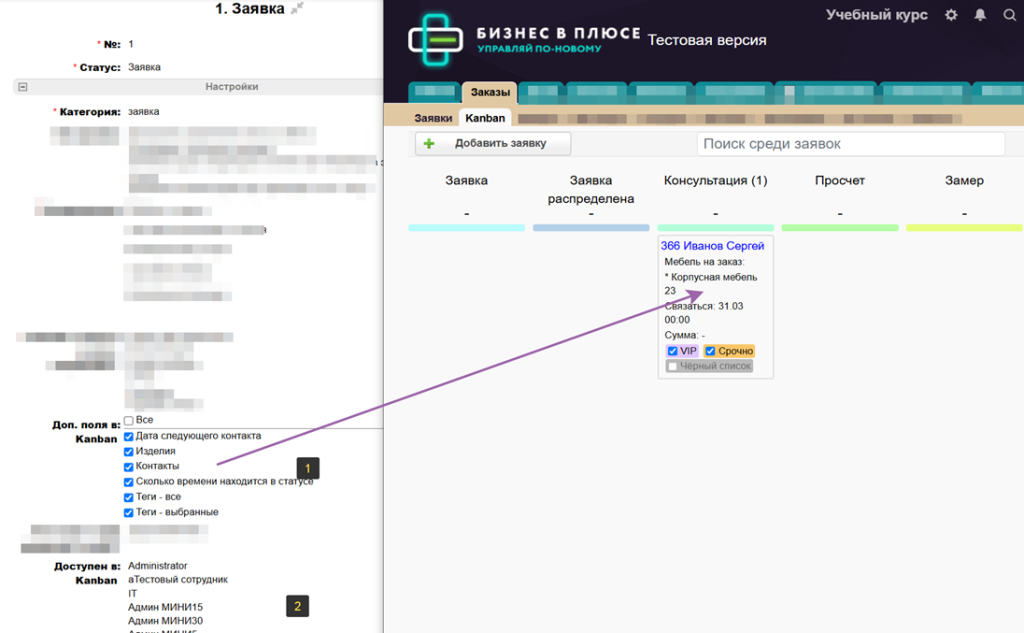Click the Бизнес в Плюсе logo
This screenshot has height=633, width=1024.
click(x=435, y=41)
